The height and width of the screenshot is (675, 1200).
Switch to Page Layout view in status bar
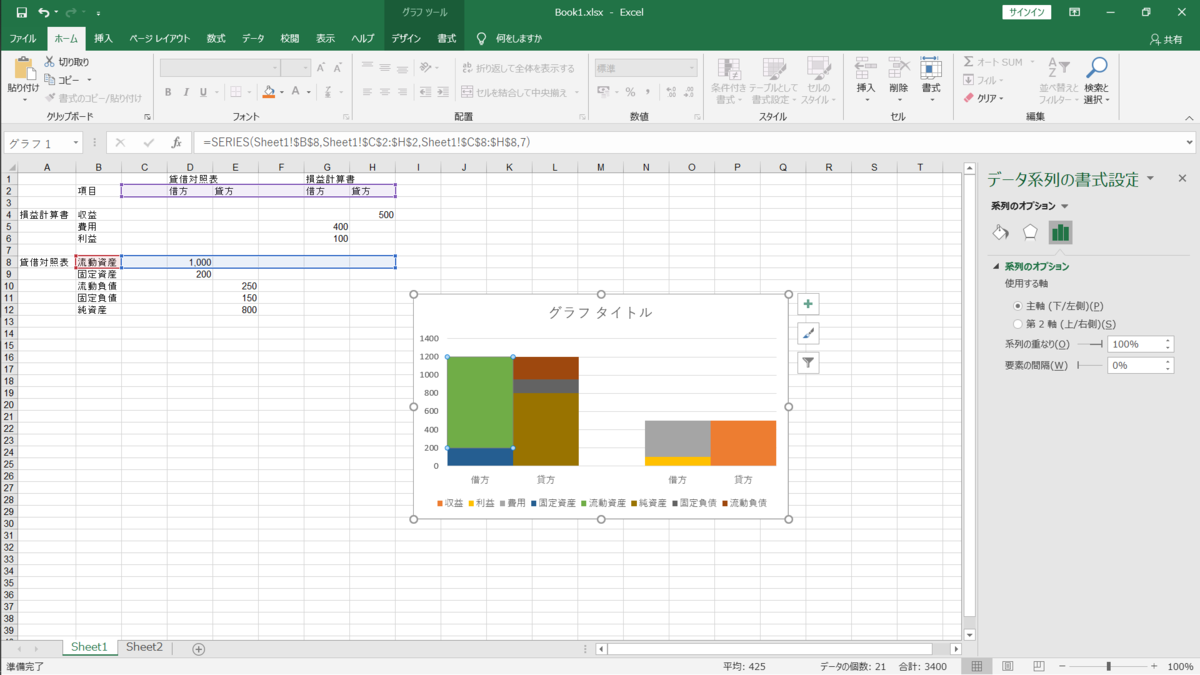click(1008, 666)
